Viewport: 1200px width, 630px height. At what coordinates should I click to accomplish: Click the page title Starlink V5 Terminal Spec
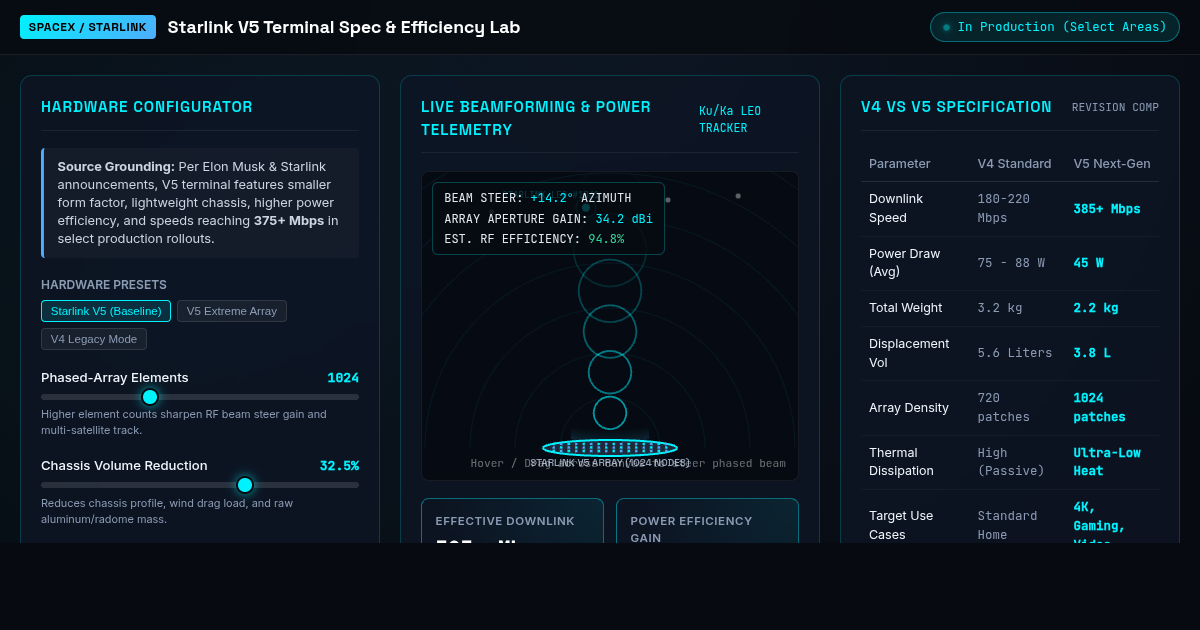(344, 27)
